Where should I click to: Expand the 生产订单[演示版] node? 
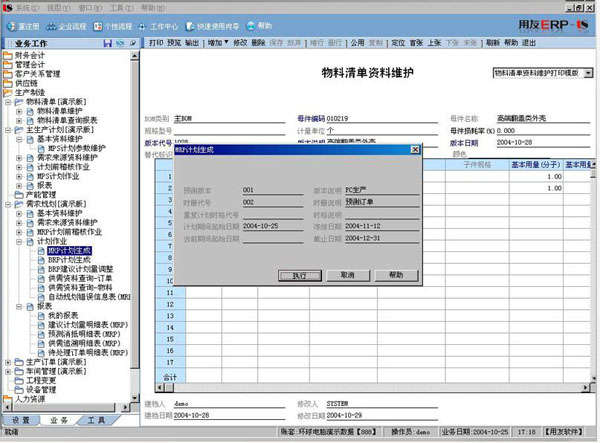point(8,362)
